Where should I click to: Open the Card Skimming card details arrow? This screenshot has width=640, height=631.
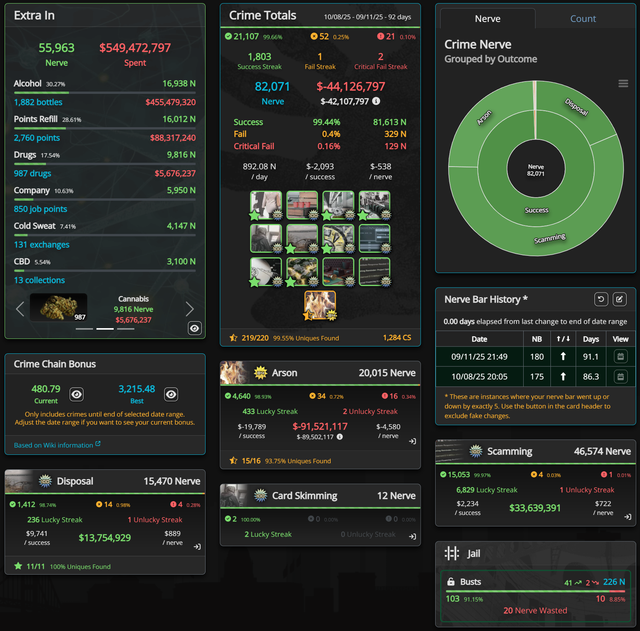pos(413,536)
